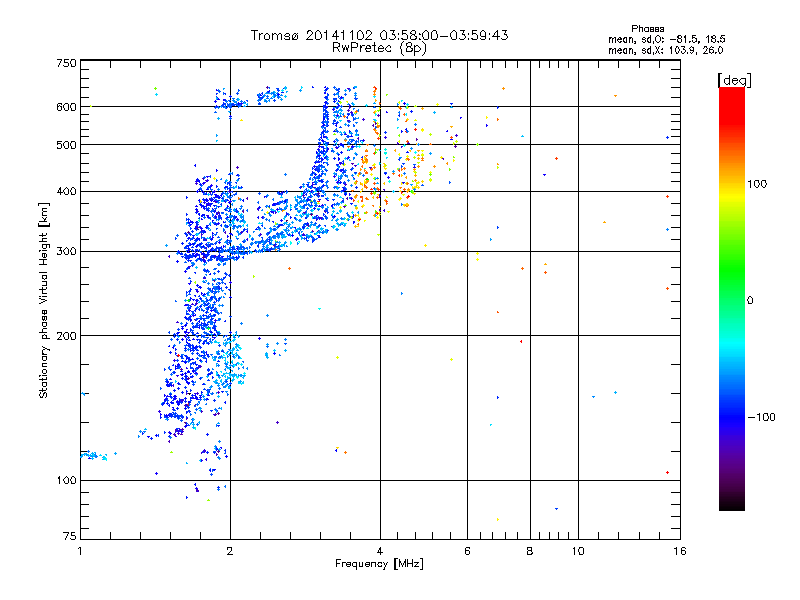This screenshot has height=600, width=800.
Task: Click the y-axis label 'Stationary phase Virtual Height [km]'
Action: [x=43, y=300]
